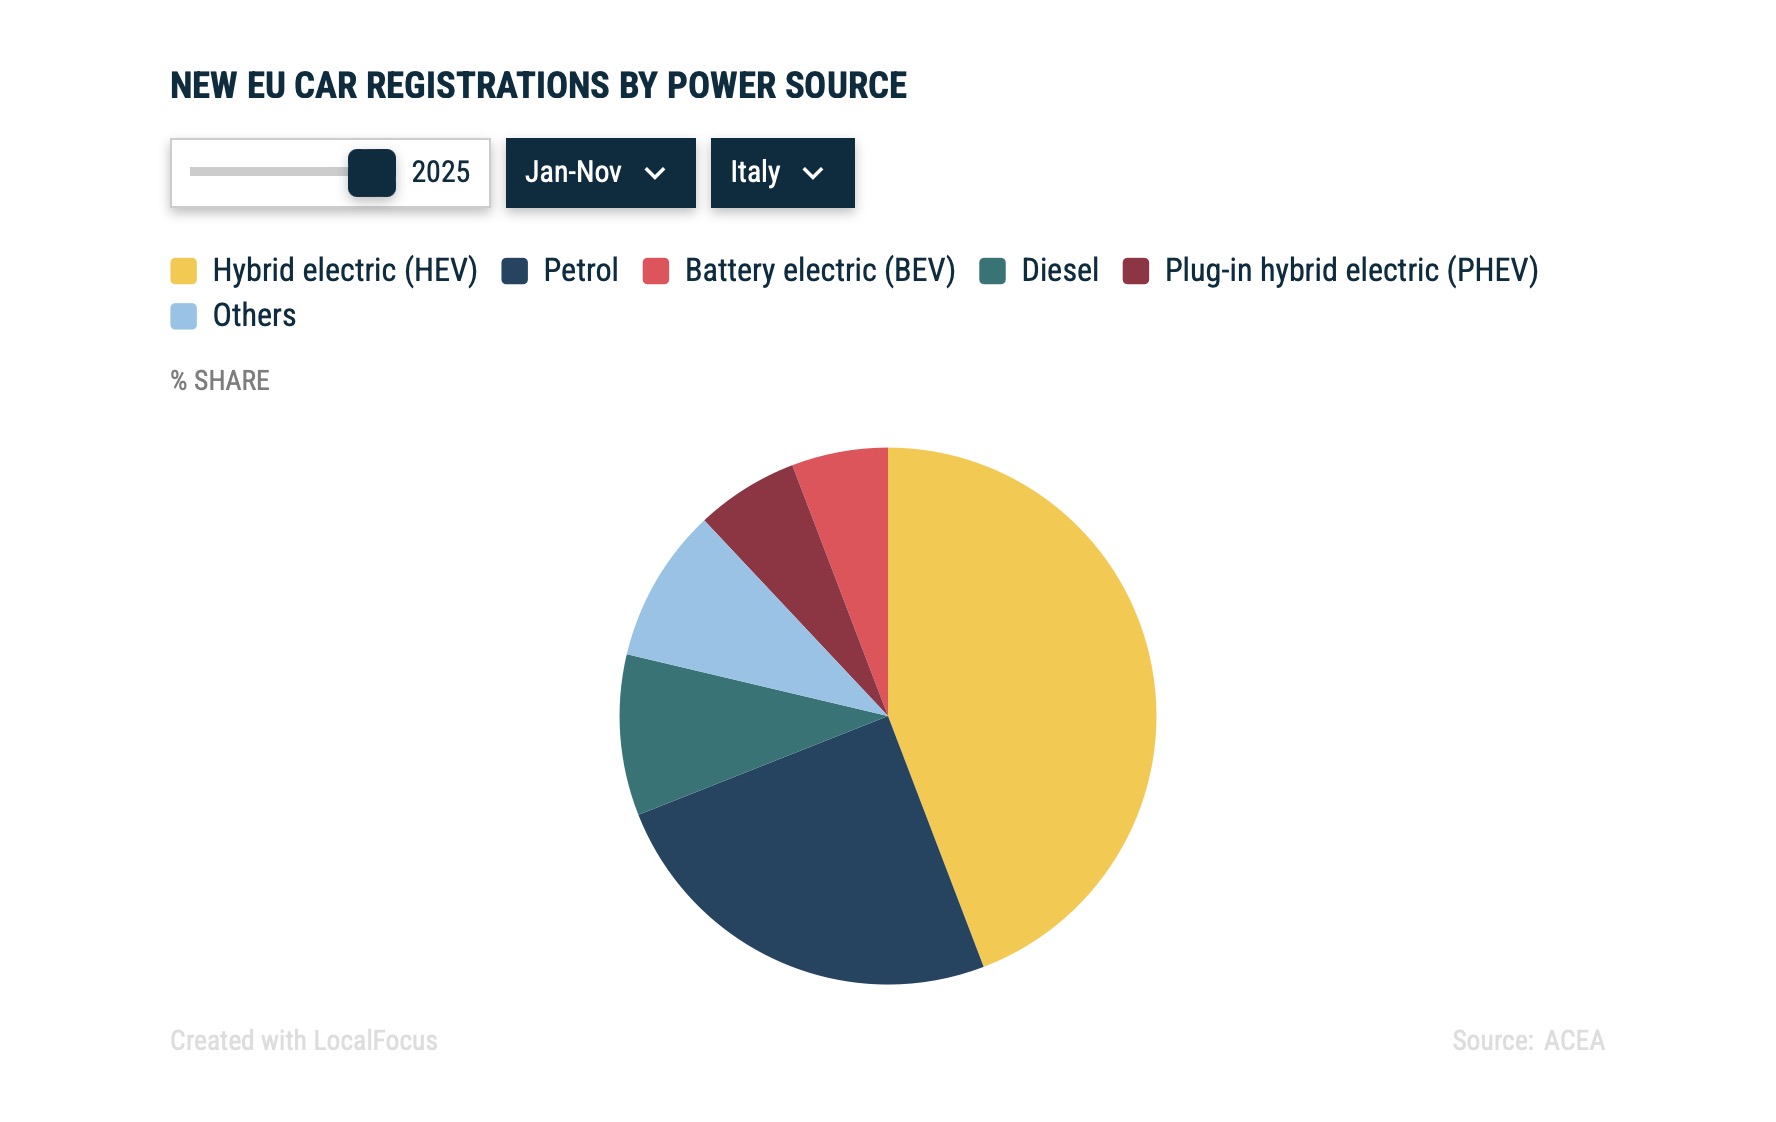Click the chevron arrow beside Jan-Nov
The width and height of the screenshot is (1776, 1122).
pyautogui.click(x=655, y=174)
